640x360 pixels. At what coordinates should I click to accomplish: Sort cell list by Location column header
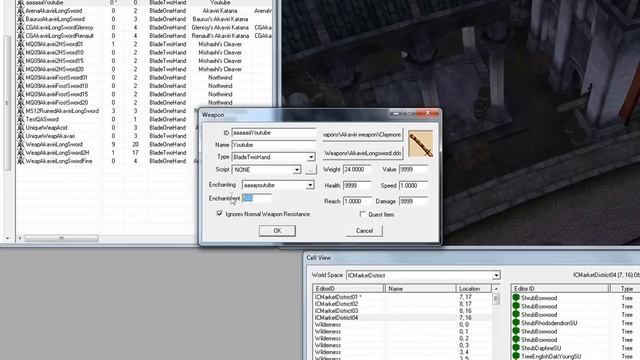coord(474,289)
